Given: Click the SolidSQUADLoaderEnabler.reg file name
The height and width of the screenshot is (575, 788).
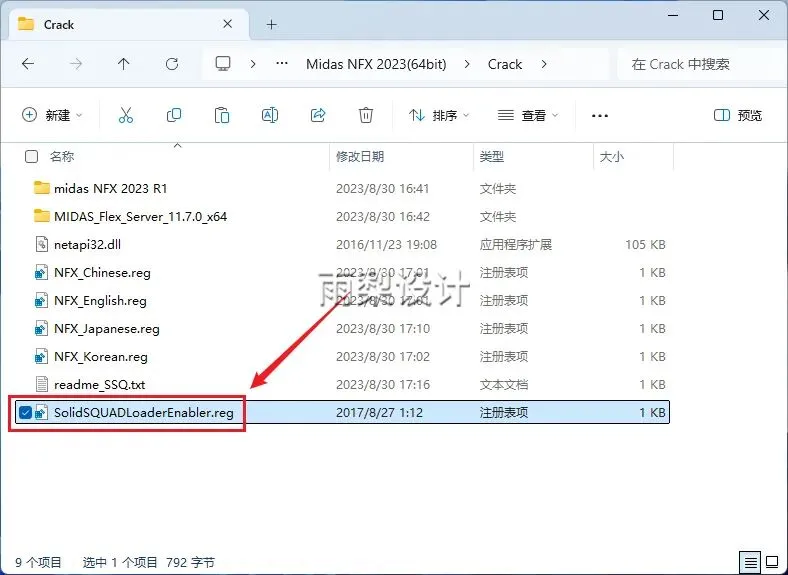Looking at the screenshot, I should click(144, 413).
